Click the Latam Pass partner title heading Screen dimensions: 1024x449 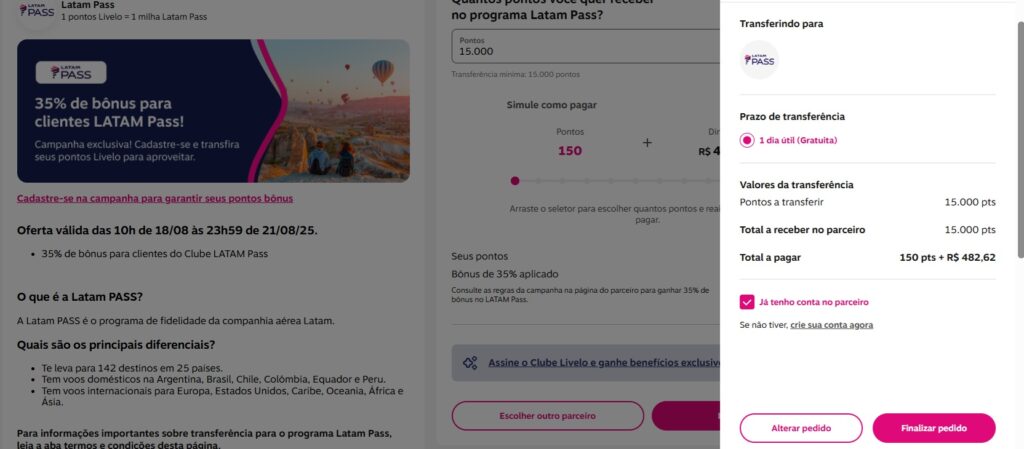pyautogui.click(x=88, y=5)
